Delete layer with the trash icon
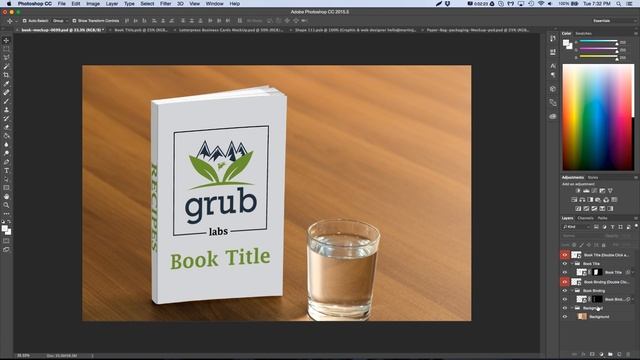 (628, 354)
